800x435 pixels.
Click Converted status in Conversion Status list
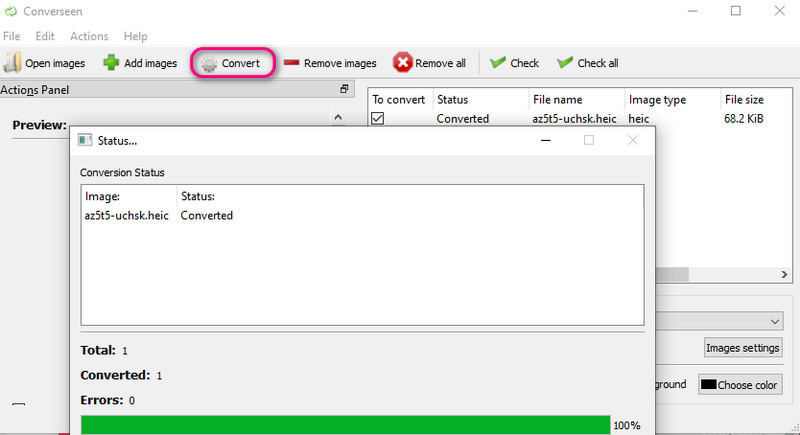click(x=207, y=216)
